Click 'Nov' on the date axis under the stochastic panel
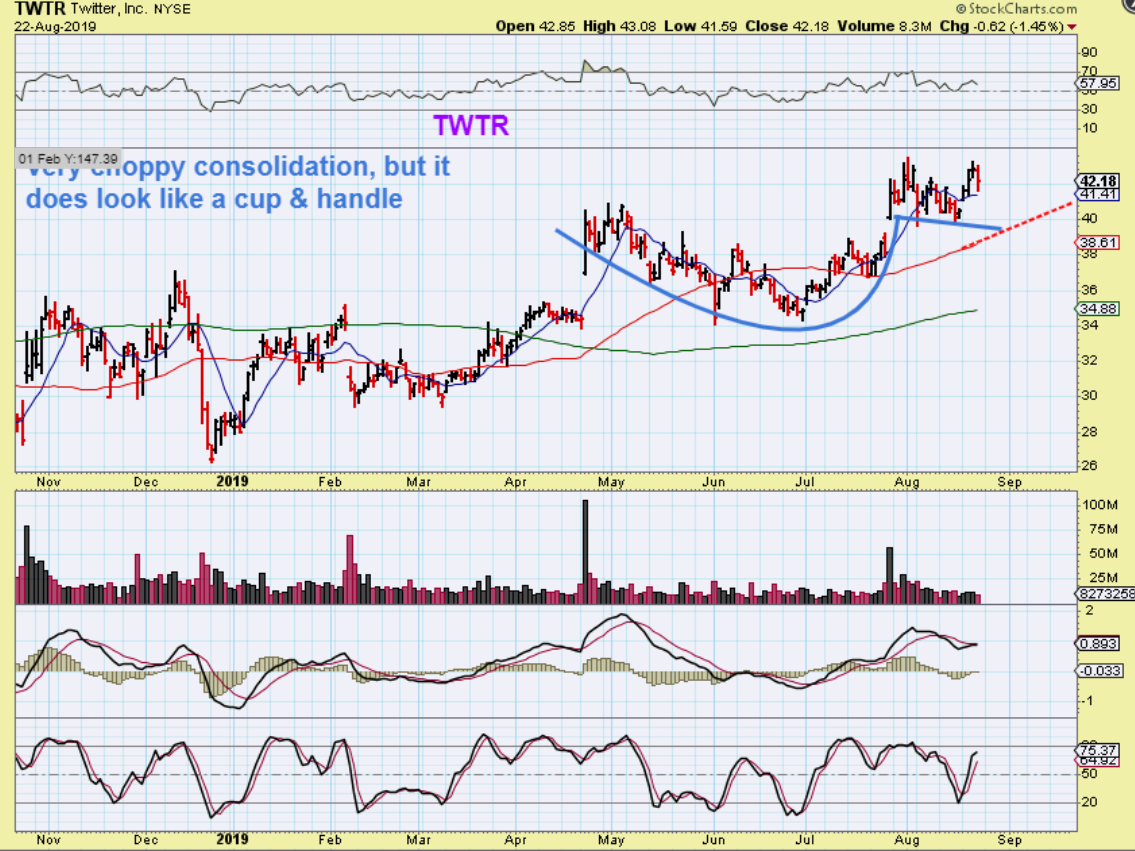The width and height of the screenshot is (1135, 851). pos(48,839)
